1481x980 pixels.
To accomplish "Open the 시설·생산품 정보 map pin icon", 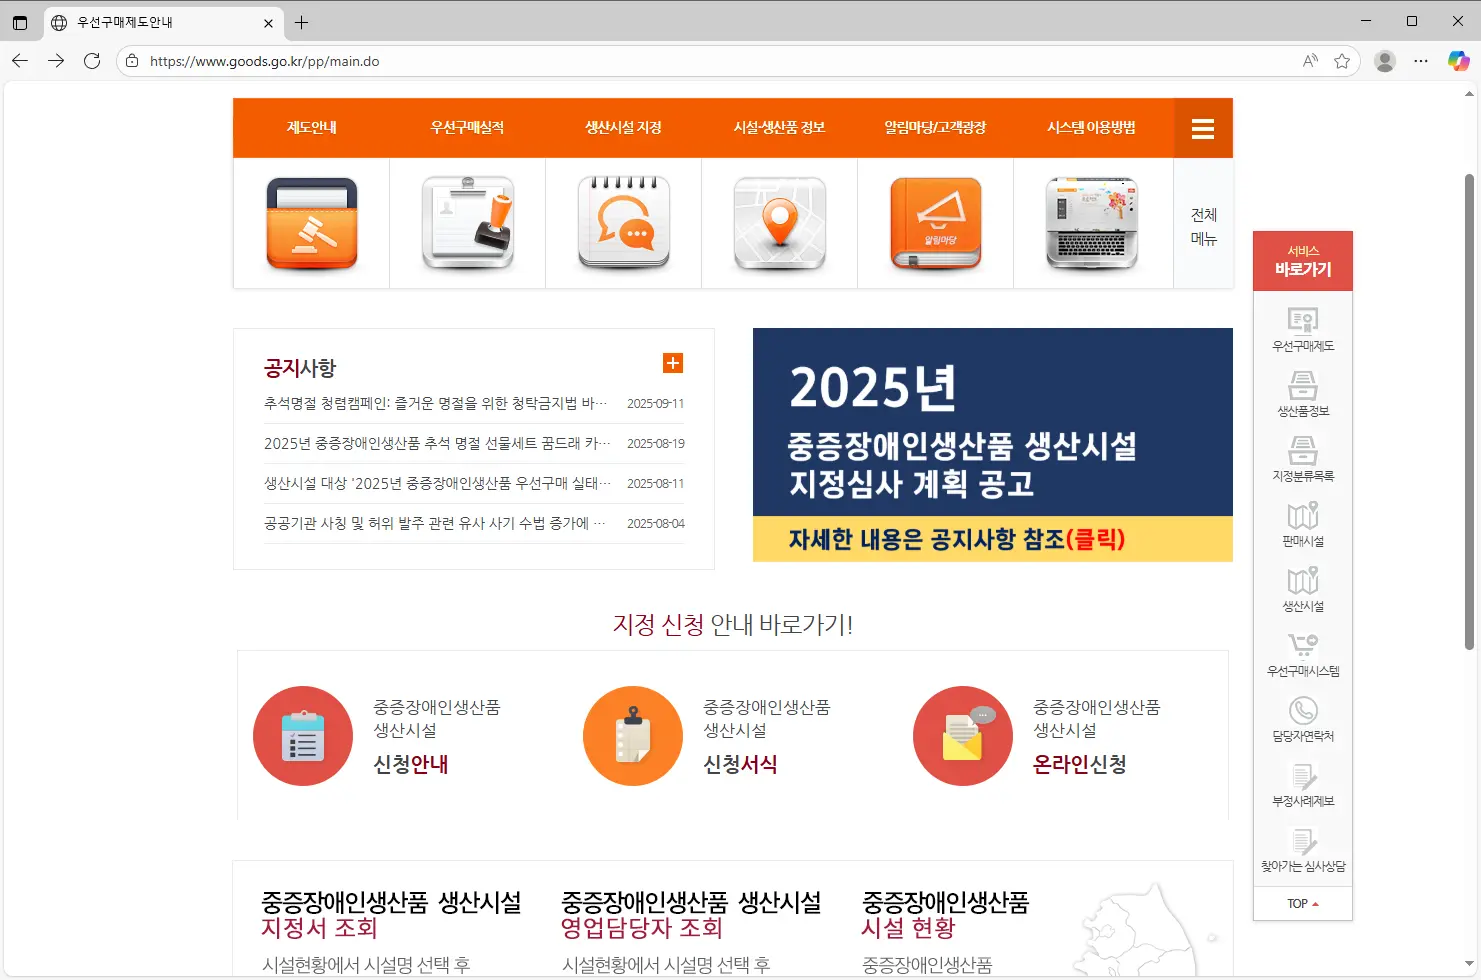I will [780, 223].
